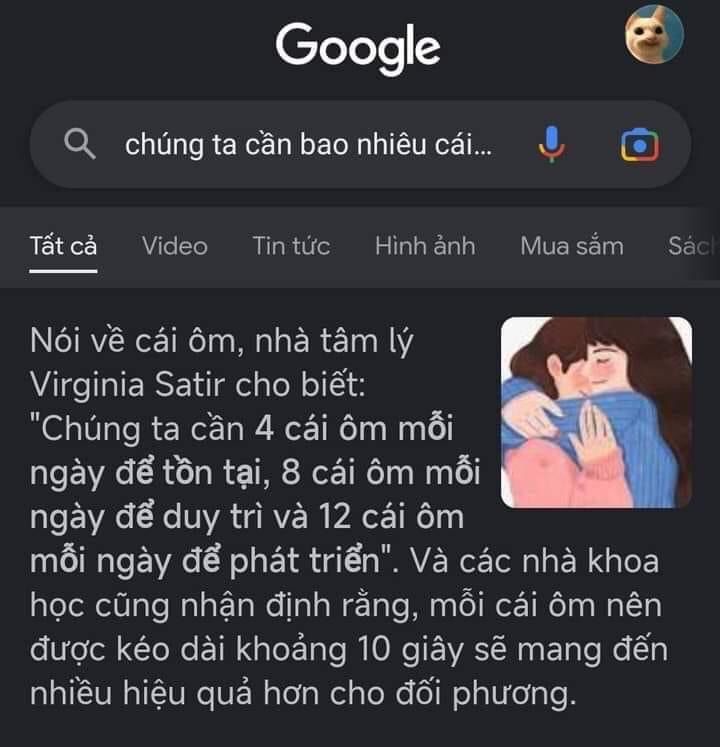Click 'Virginia Satir cho biết' text
Viewport: 720px width, 747px height.
[x=196, y=385]
